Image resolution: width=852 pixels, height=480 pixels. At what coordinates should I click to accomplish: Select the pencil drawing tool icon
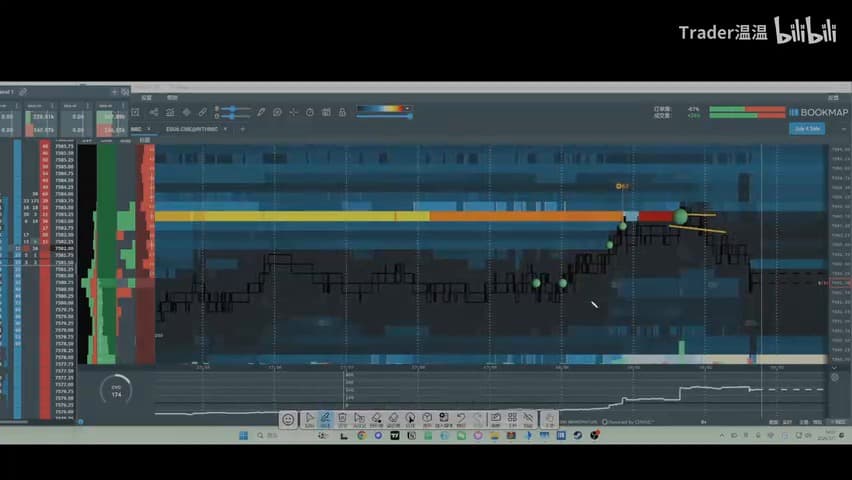[261, 112]
